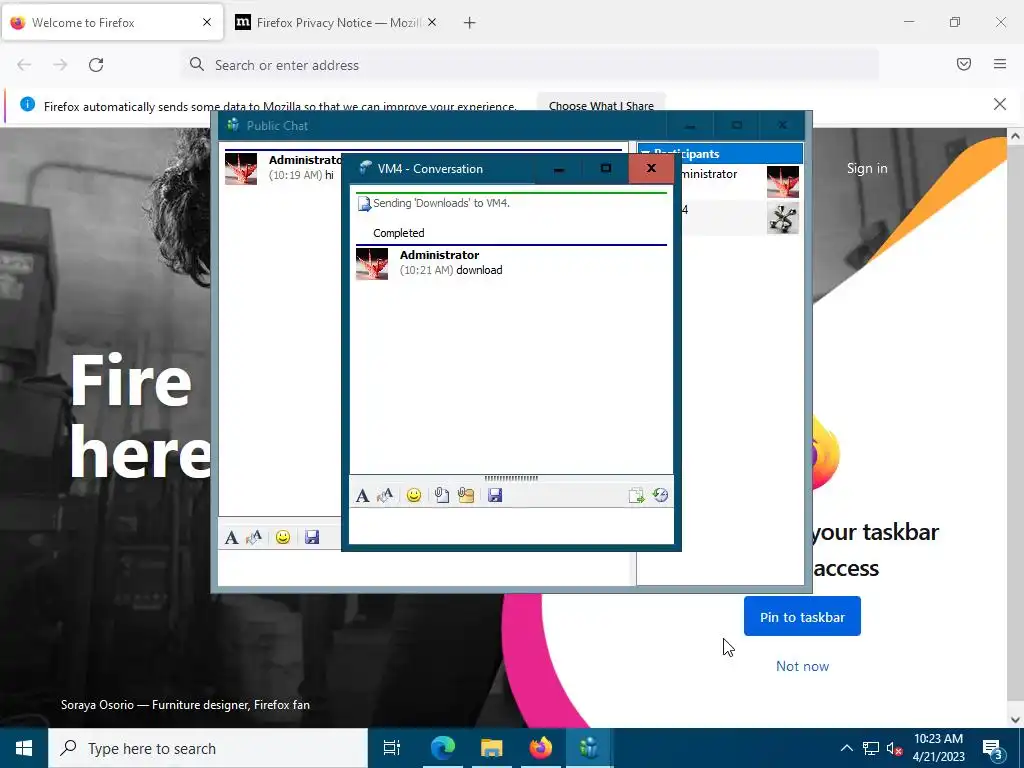Click font icon in Public Chat toolbar

pos(231,537)
